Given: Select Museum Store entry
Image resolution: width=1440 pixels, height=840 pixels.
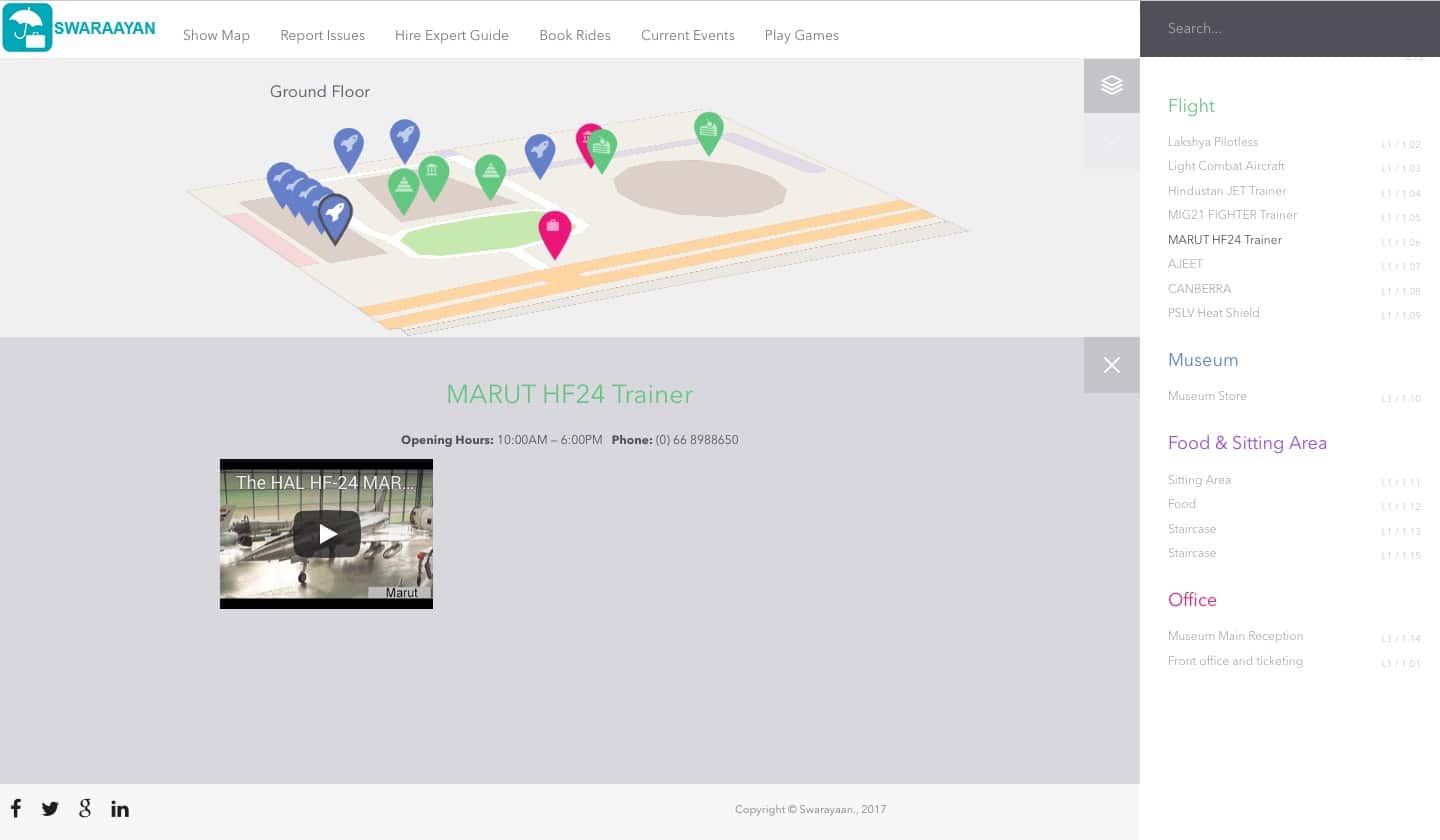Looking at the screenshot, I should point(1207,396).
